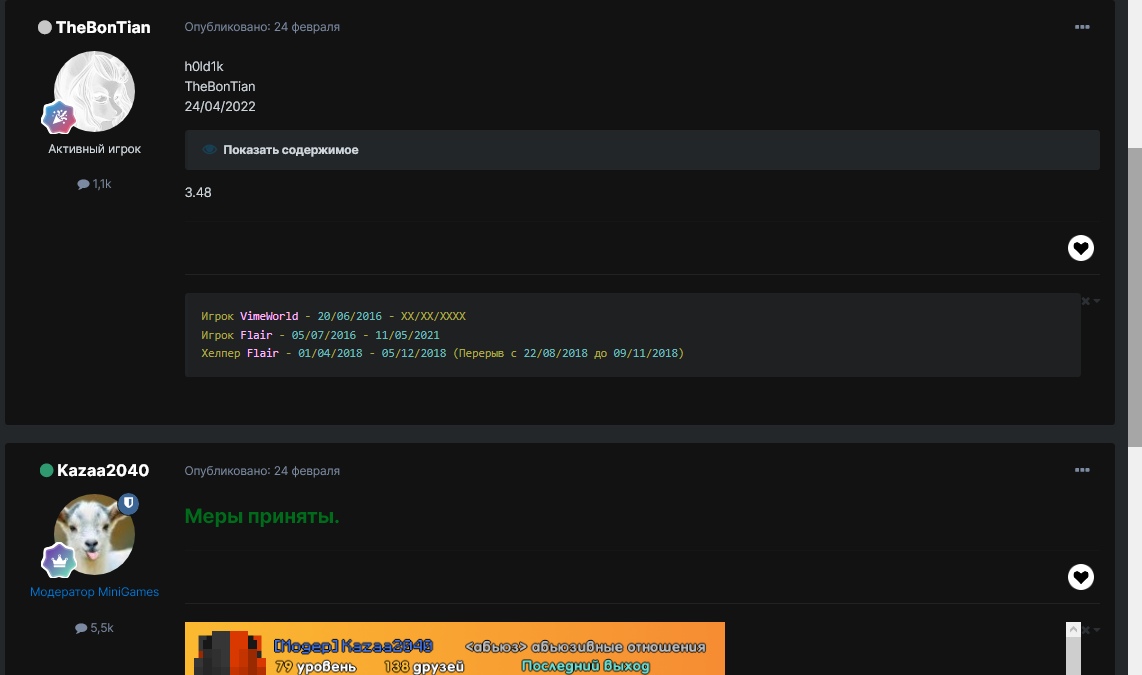
Task: Click TheBonTian's rank badge icon
Action: [58, 117]
